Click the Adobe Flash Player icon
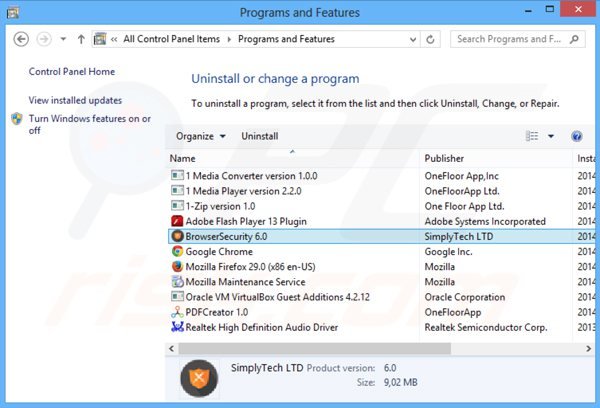600x408 pixels. coord(177,221)
